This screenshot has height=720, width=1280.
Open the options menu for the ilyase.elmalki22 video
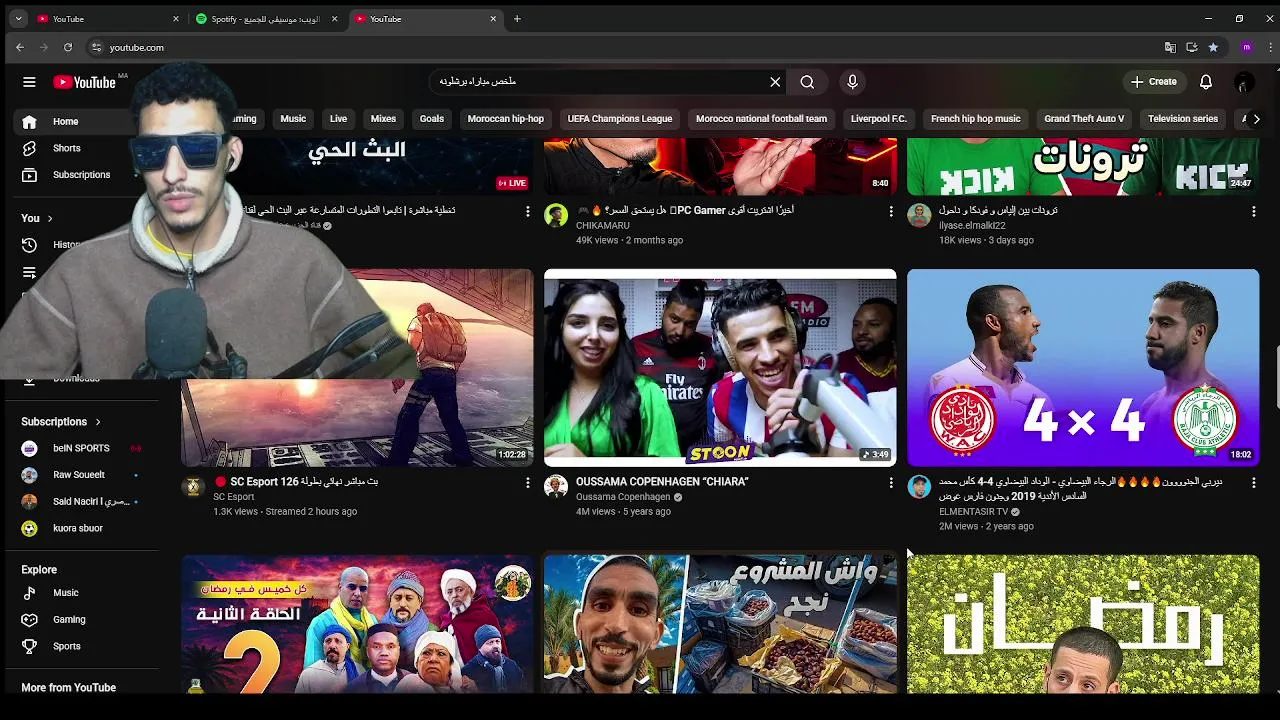pos(1254,212)
